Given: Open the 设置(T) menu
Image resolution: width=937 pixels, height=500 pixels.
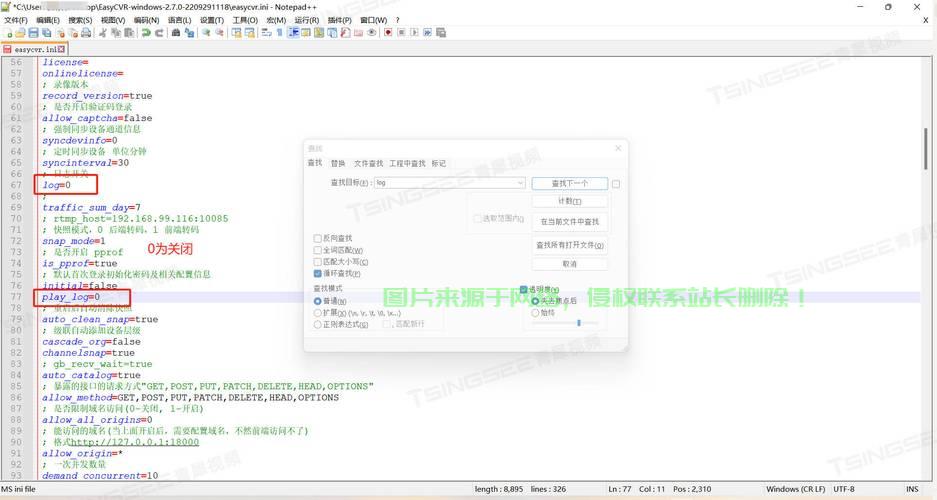Looking at the screenshot, I should click(x=212, y=20).
